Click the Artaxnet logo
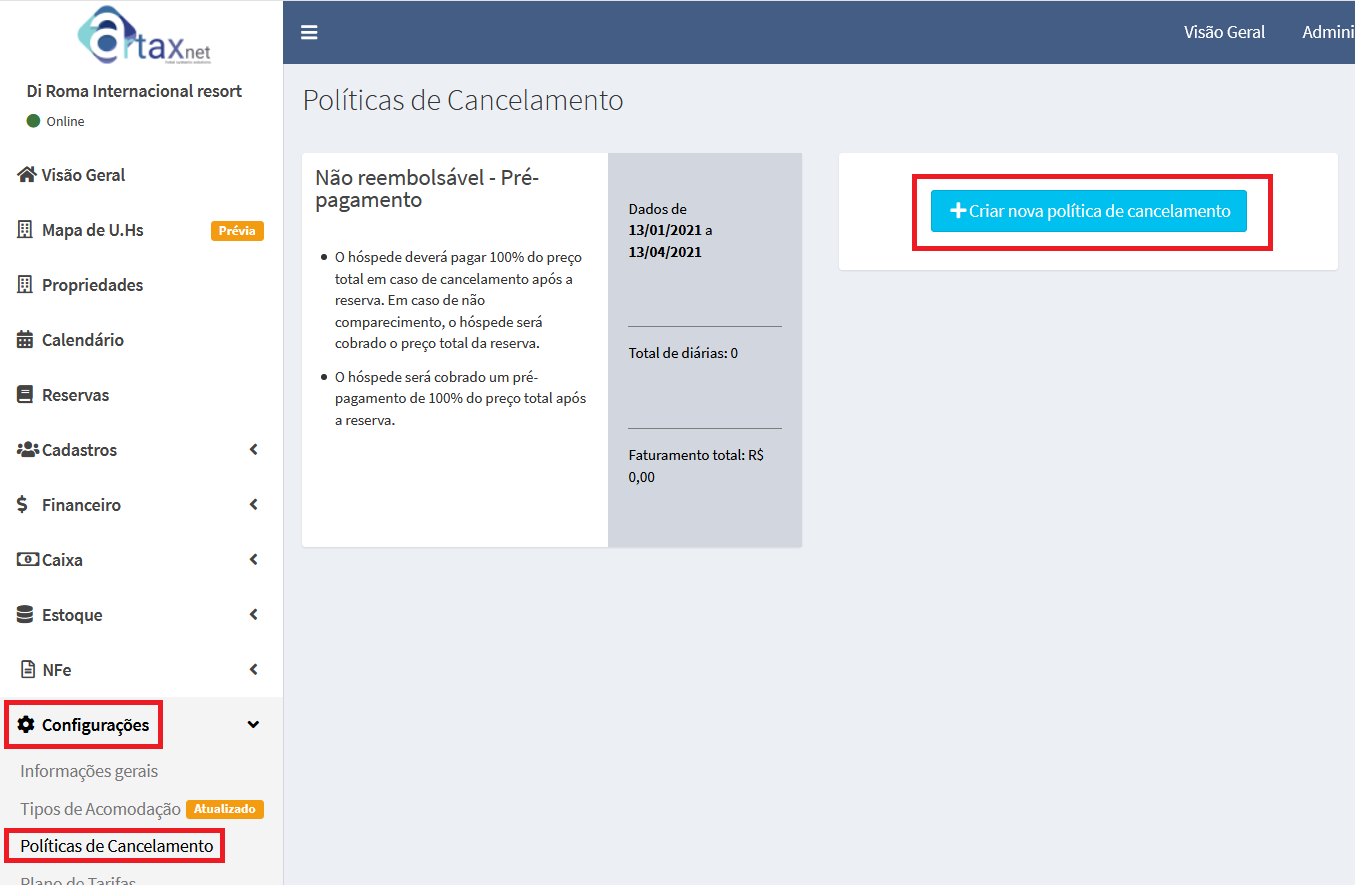 pyautogui.click(x=144, y=35)
